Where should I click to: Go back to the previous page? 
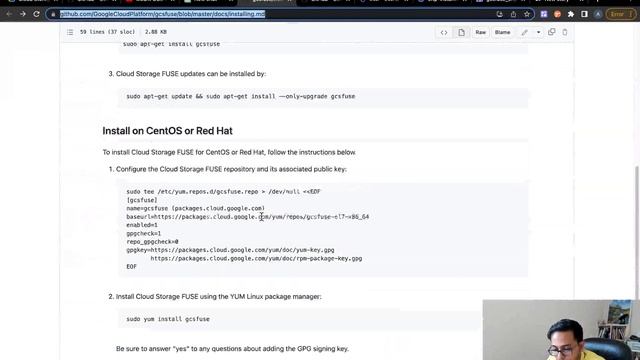click(9, 14)
